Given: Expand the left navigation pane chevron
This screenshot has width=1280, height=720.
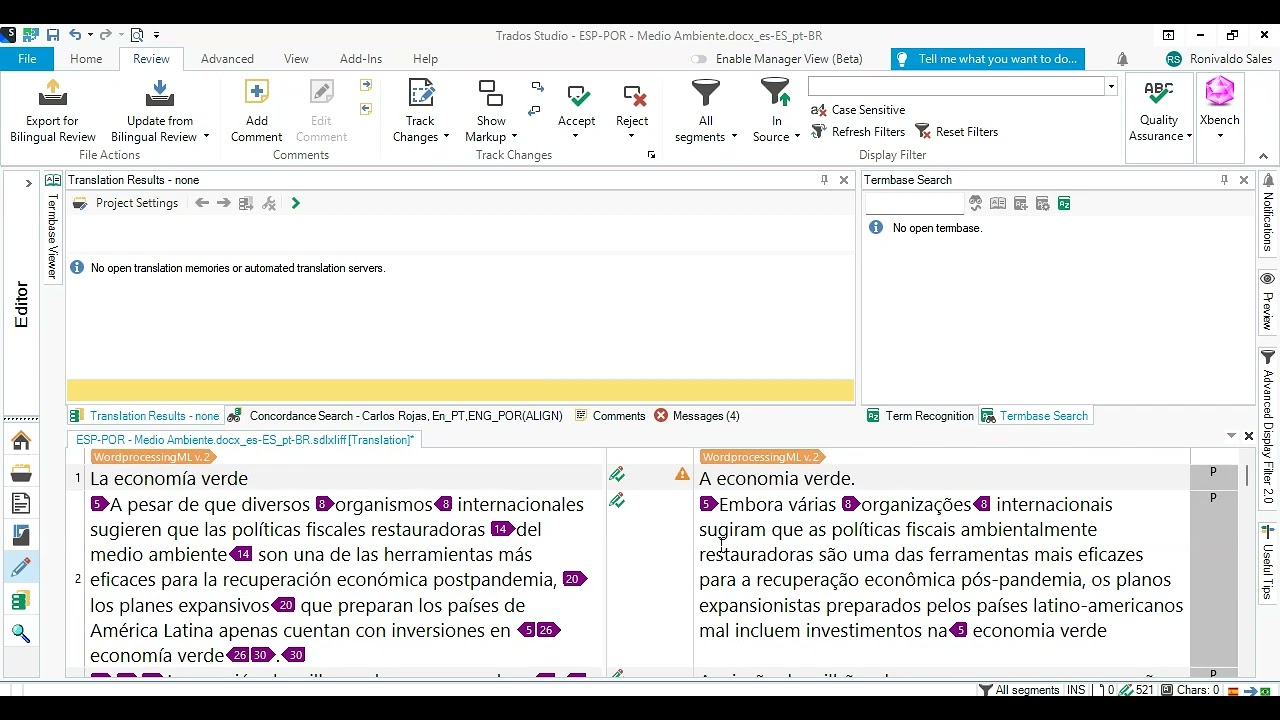Looking at the screenshot, I should tap(30, 183).
